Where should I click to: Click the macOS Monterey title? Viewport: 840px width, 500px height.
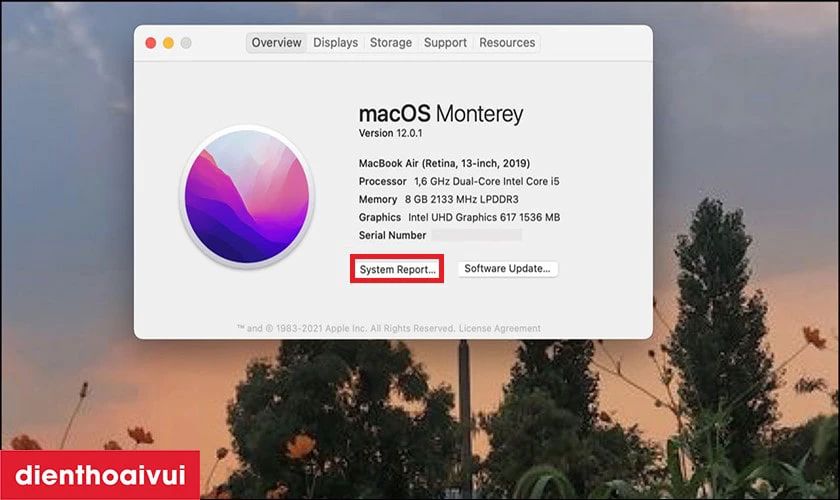(x=440, y=114)
